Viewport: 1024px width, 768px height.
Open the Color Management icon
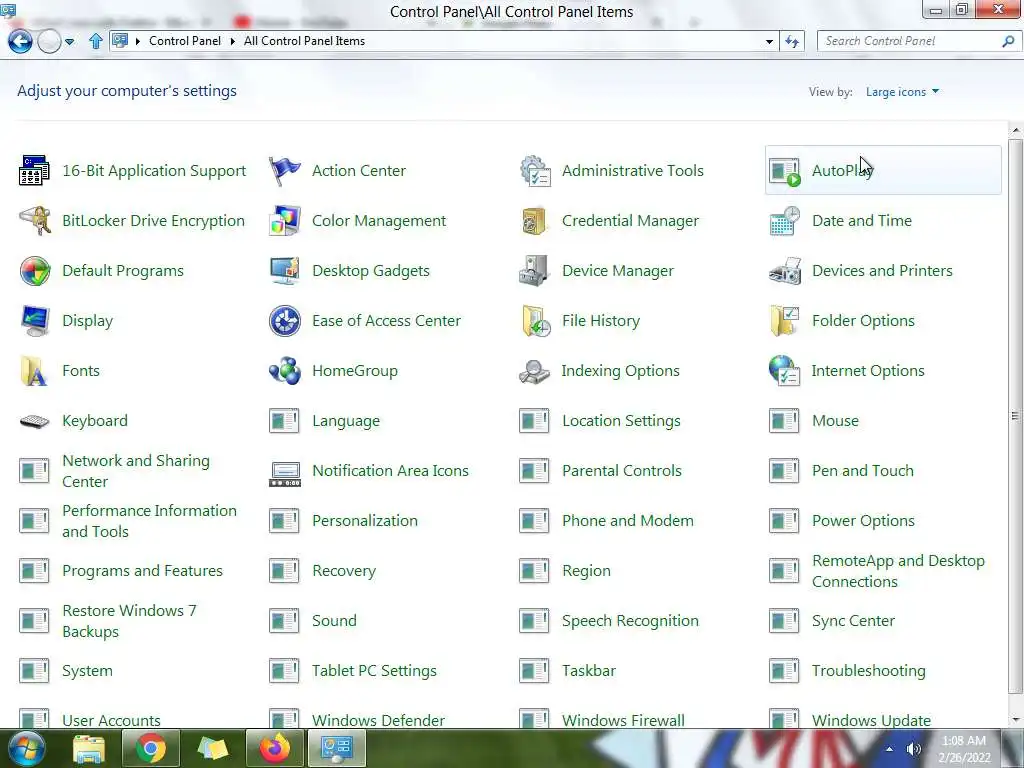tap(285, 221)
